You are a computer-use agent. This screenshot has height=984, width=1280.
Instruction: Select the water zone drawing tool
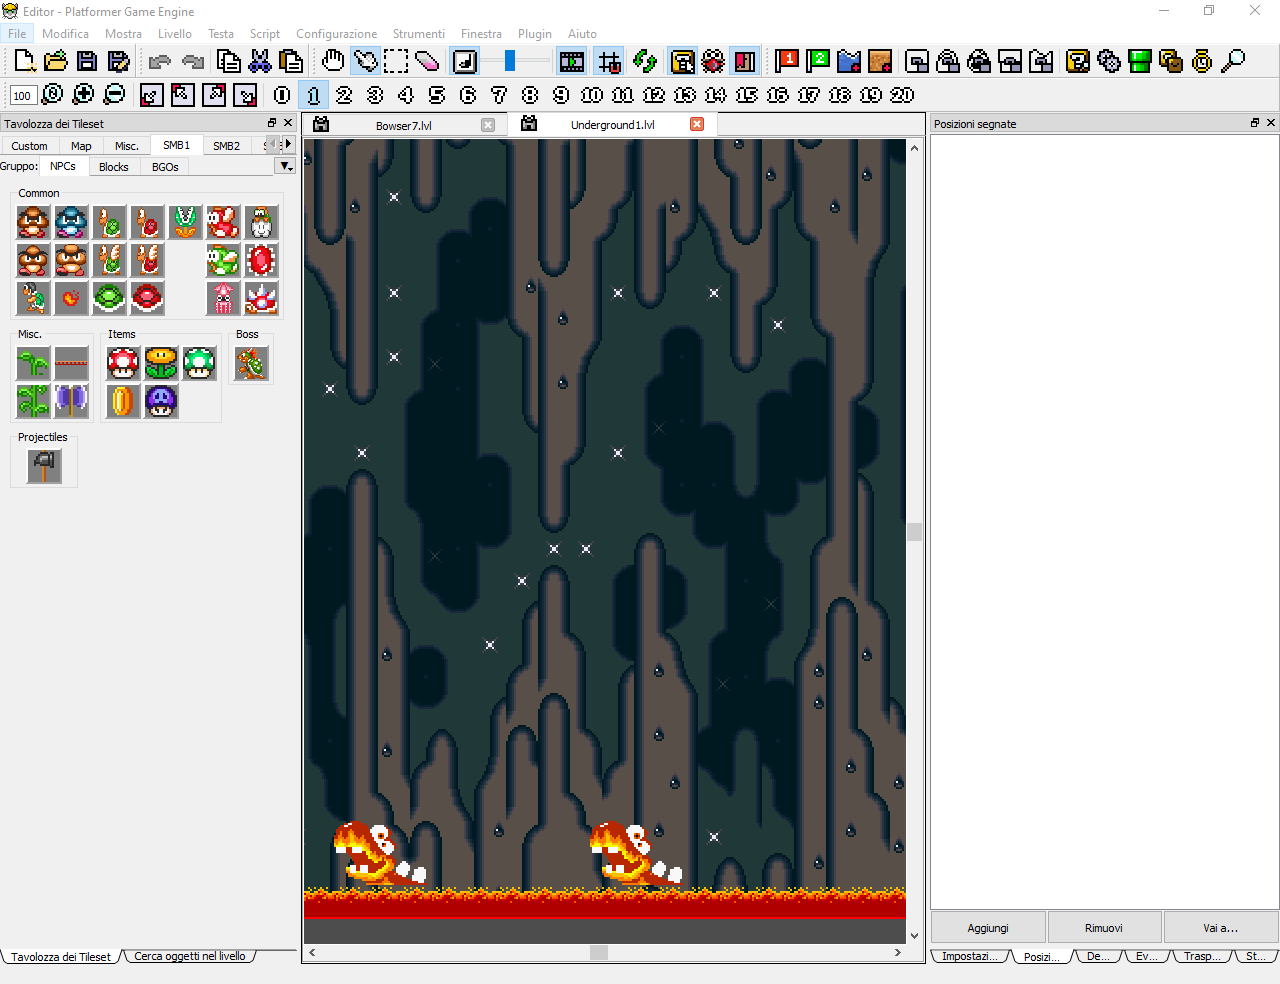(849, 61)
